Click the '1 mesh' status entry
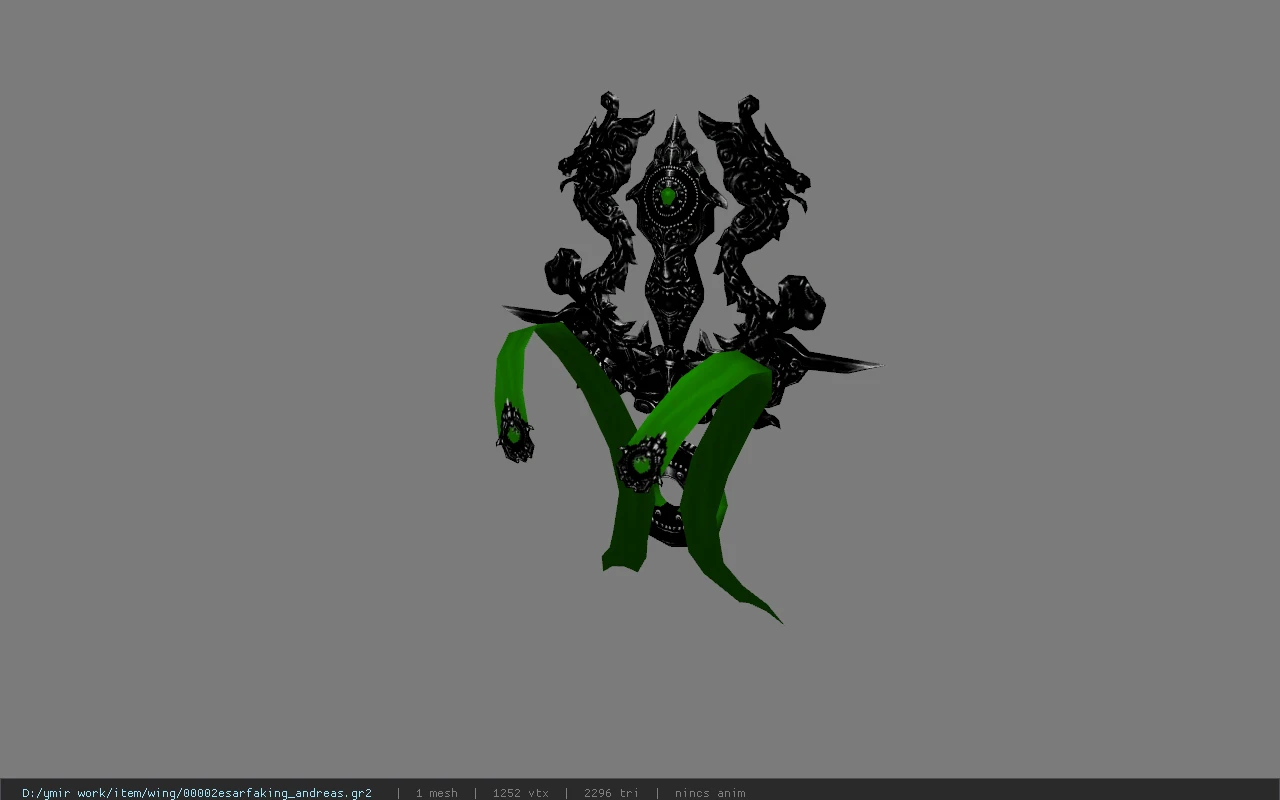This screenshot has height=800, width=1280. click(436, 793)
